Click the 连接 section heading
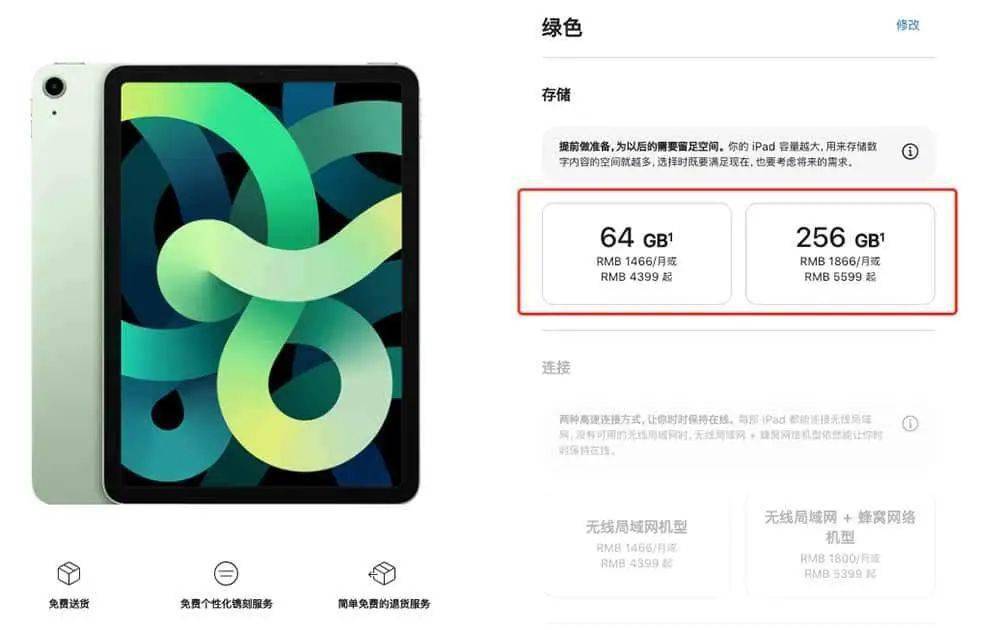Screen dimensions: 1000x630 [556, 367]
